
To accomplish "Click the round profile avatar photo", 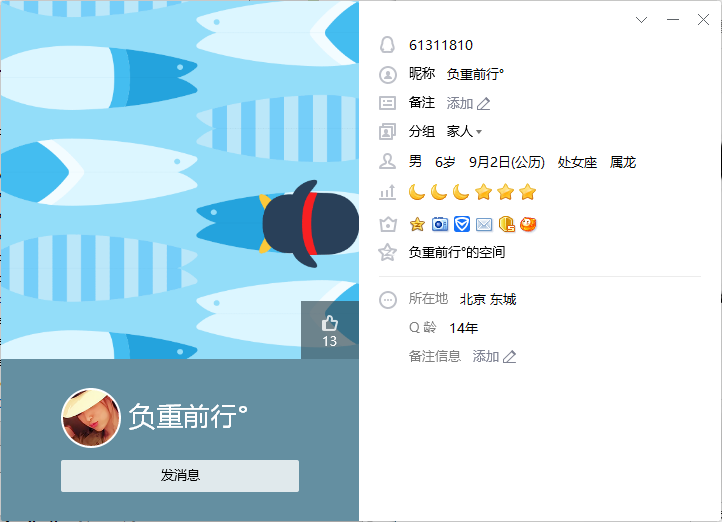I will click(91, 418).
